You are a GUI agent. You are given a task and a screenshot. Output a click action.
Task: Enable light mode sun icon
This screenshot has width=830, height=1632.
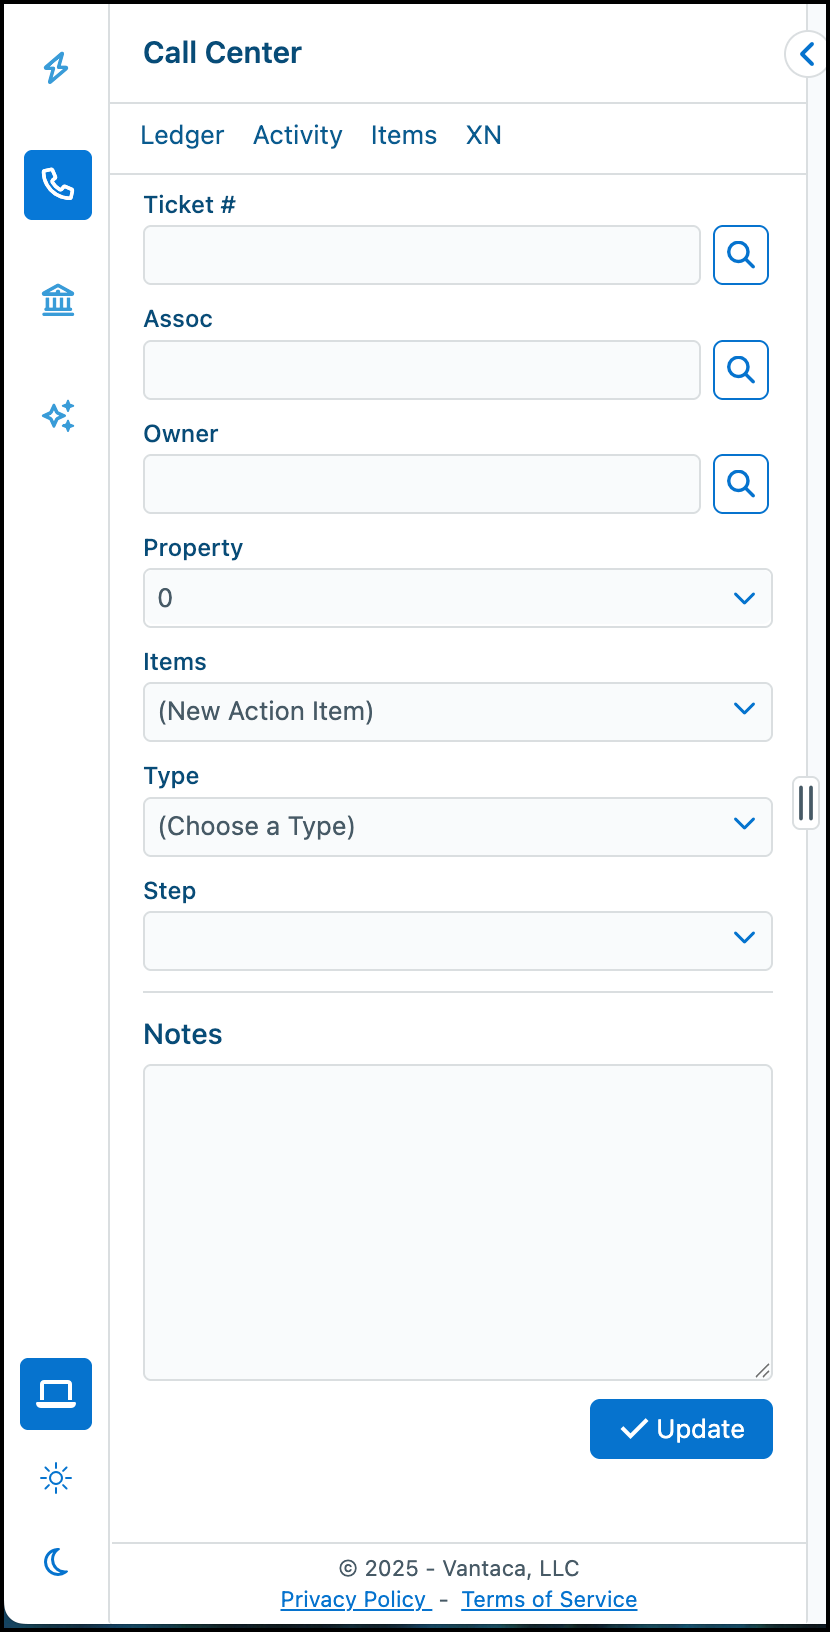[x=56, y=1478]
